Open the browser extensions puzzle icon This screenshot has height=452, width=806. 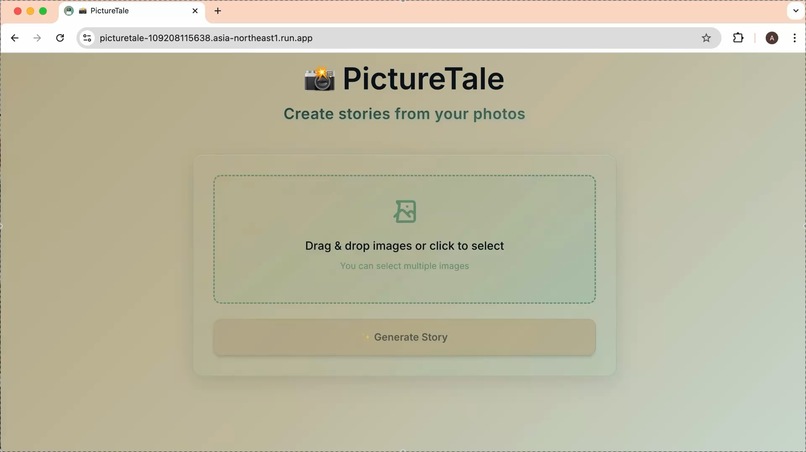(x=738, y=38)
